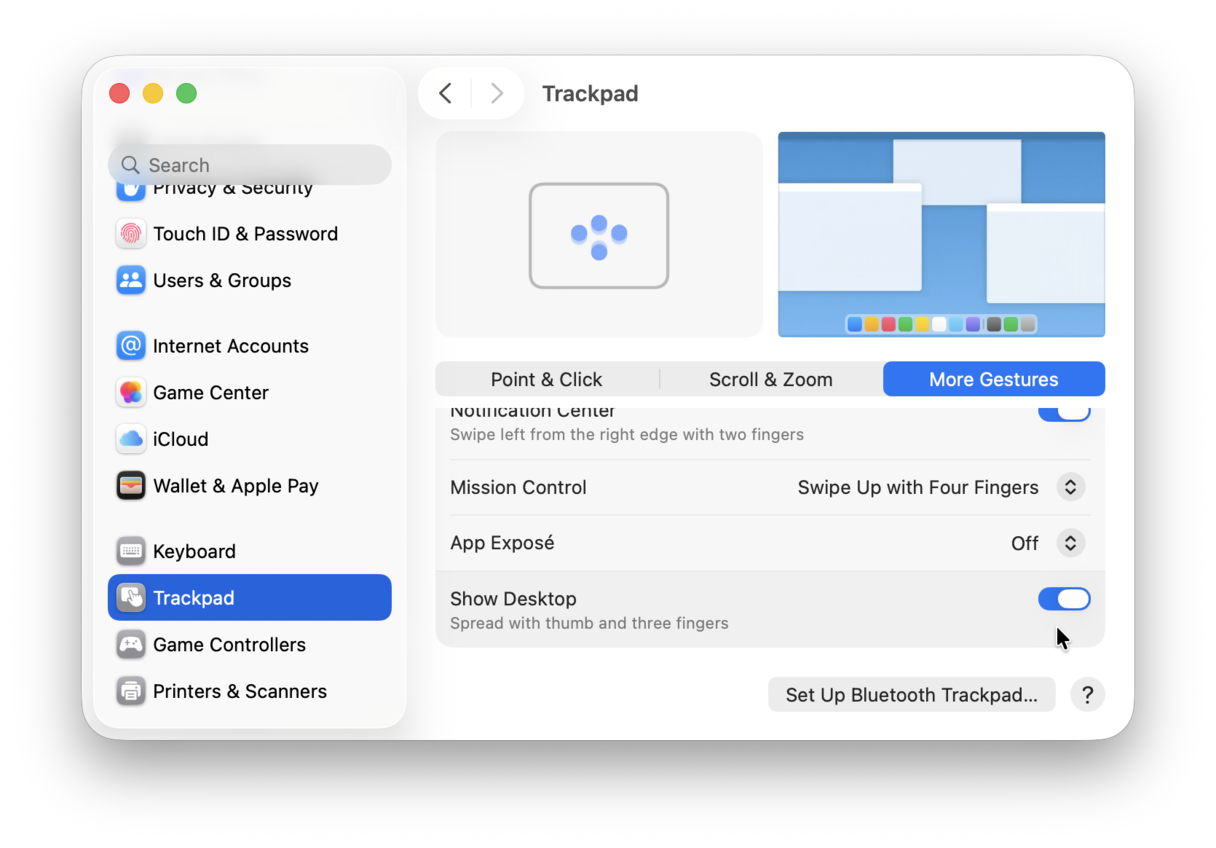The height and width of the screenshot is (848, 1216).
Task: Open the App Exposé gesture dropdown
Action: [1070, 543]
